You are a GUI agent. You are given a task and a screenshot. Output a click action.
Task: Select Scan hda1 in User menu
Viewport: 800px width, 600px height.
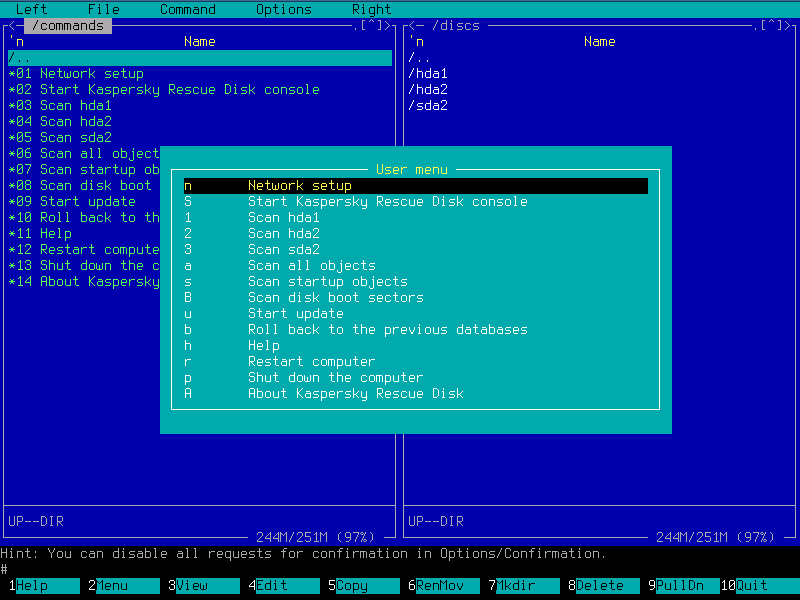pyautogui.click(x=416, y=217)
